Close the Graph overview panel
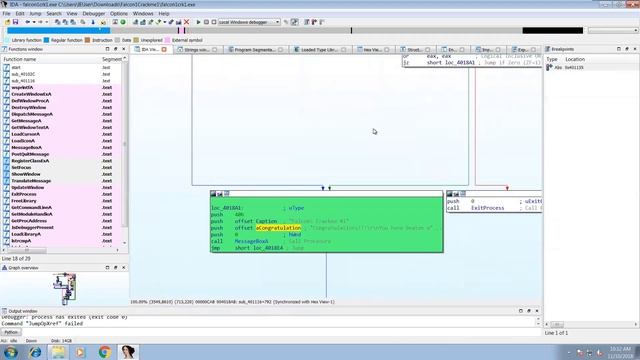 tap(124, 268)
